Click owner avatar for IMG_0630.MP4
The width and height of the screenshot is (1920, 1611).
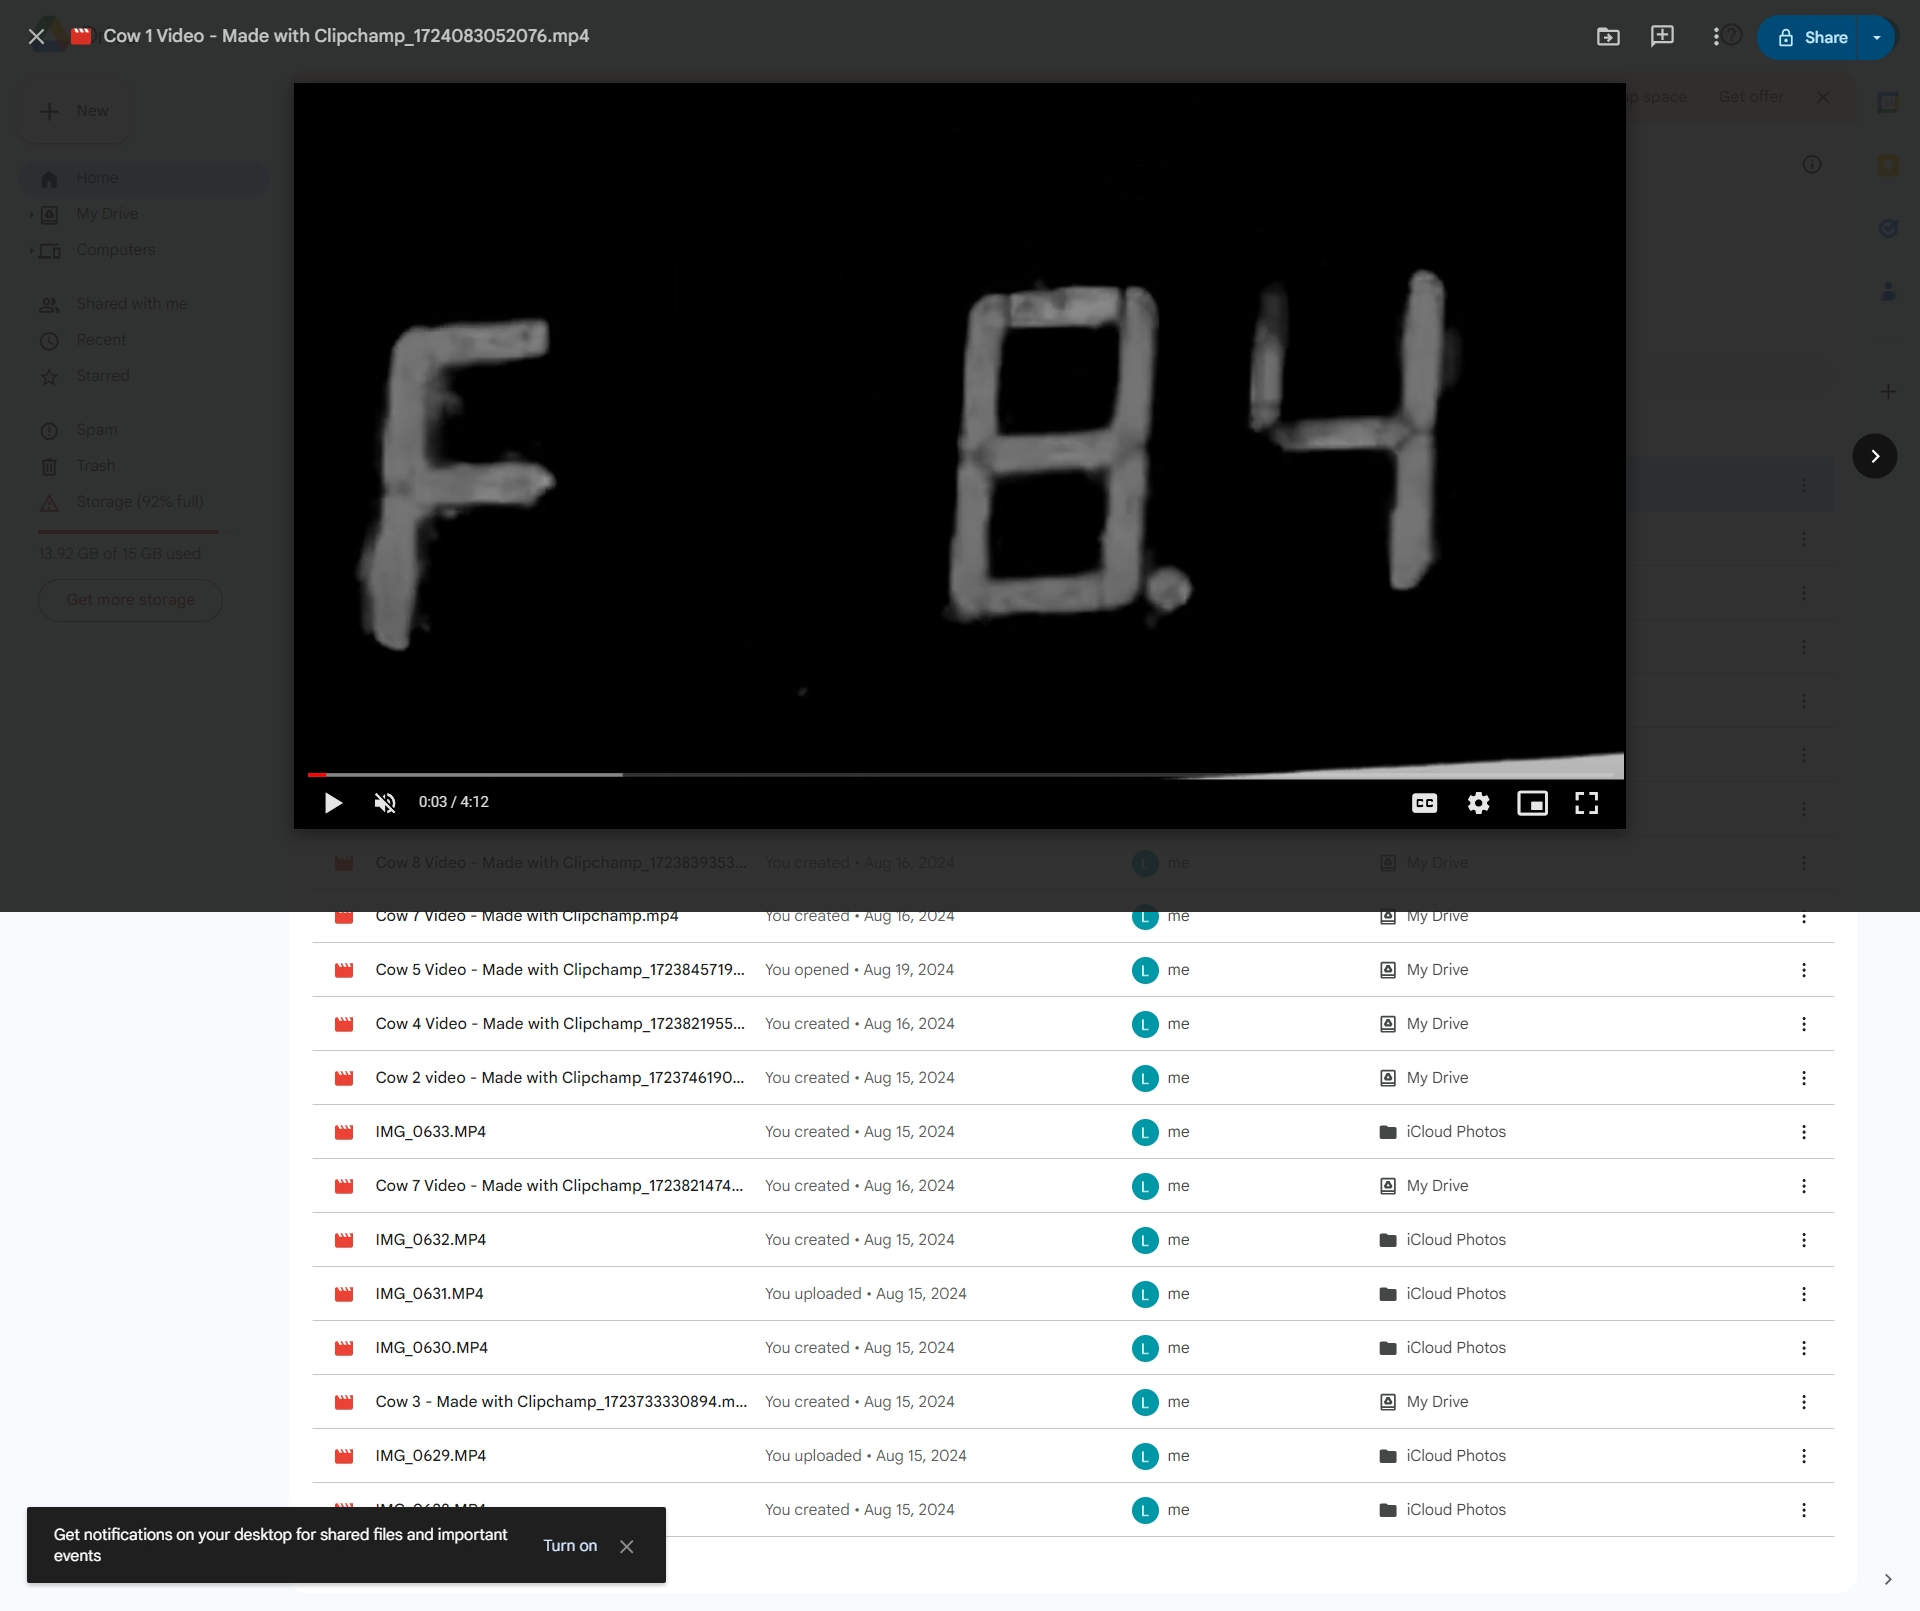[1145, 1348]
